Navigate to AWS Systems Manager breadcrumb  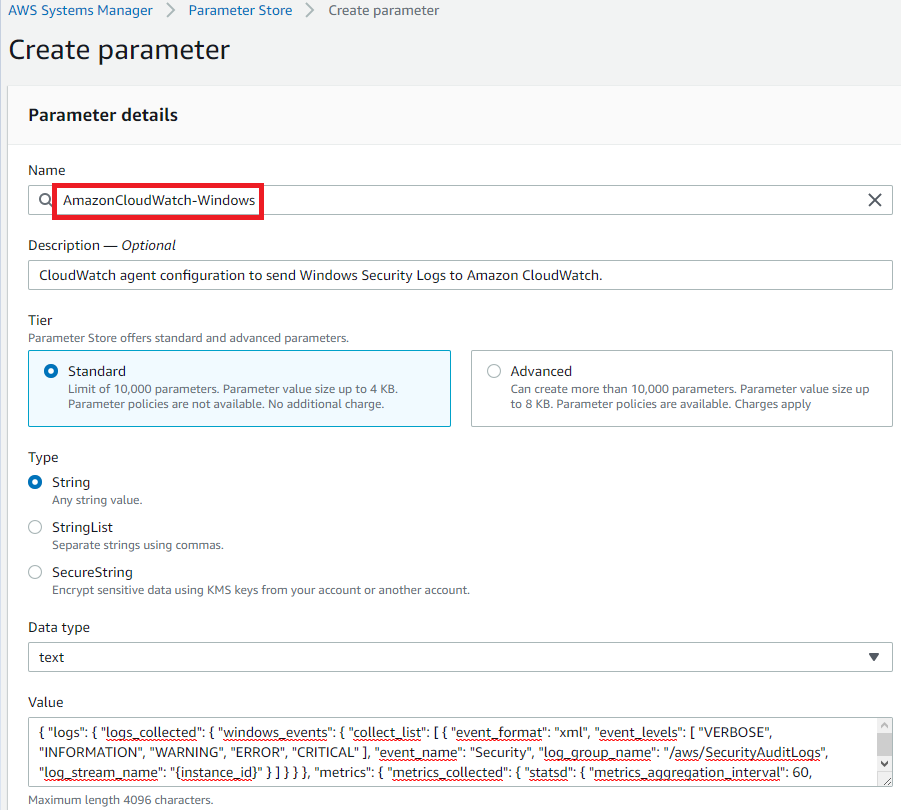(80, 10)
